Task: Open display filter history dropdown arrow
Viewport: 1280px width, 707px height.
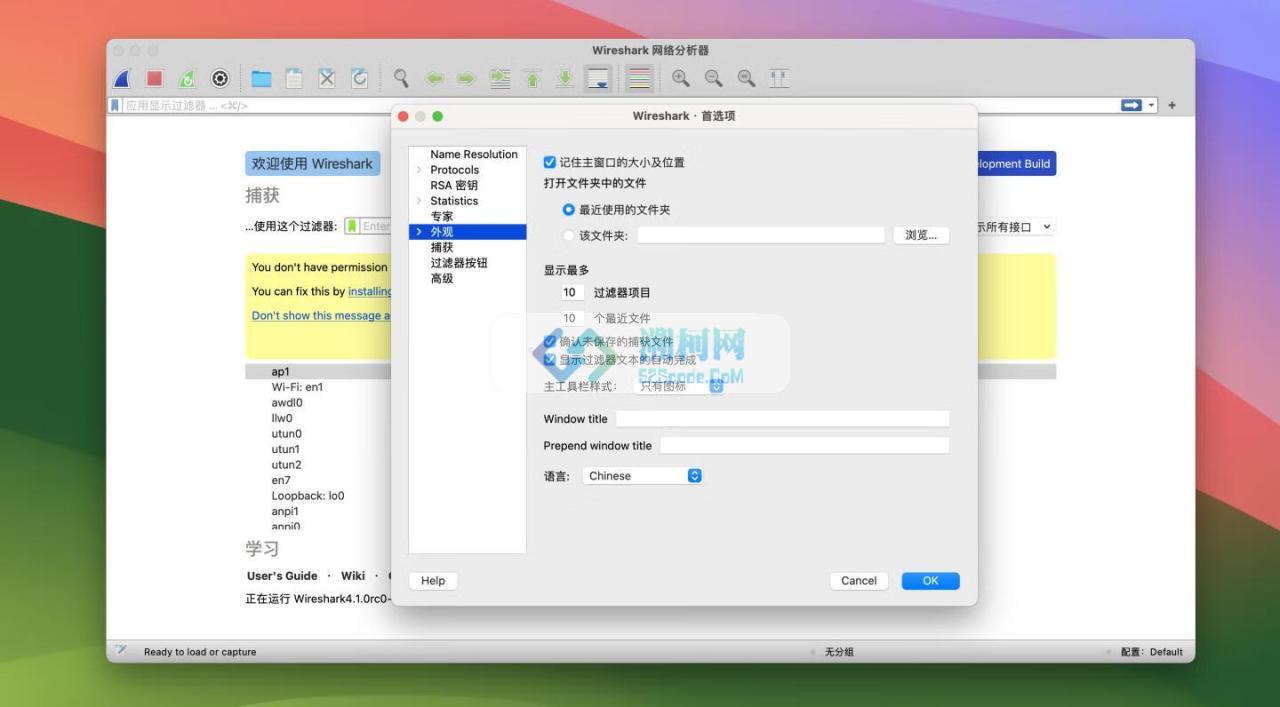Action: [1152, 105]
